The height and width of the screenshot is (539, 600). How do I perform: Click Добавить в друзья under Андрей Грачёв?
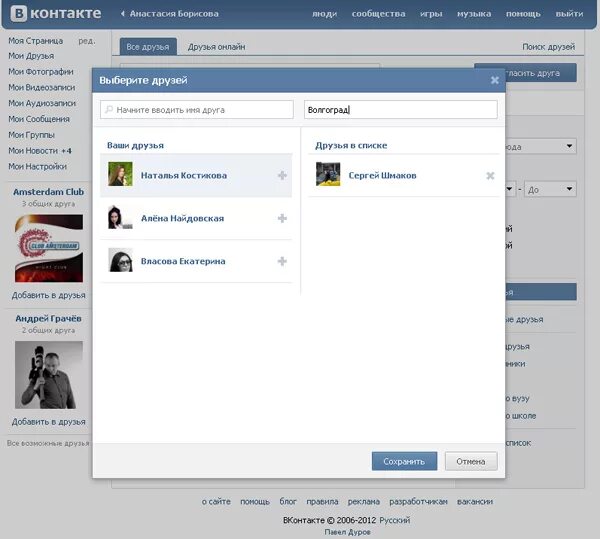click(x=49, y=422)
